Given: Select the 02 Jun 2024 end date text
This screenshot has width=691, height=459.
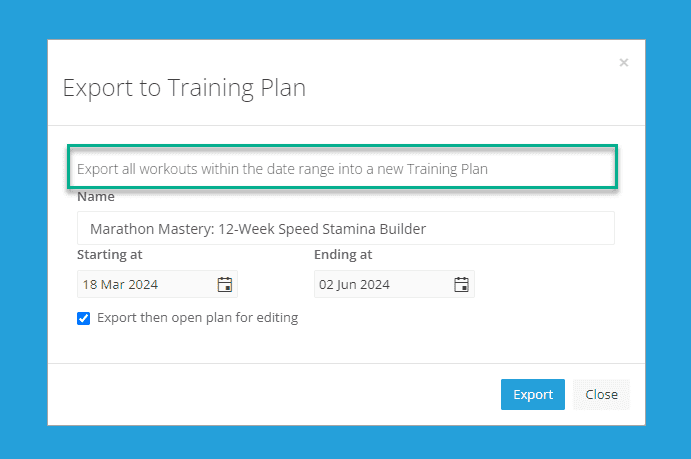Looking at the screenshot, I should (354, 285).
